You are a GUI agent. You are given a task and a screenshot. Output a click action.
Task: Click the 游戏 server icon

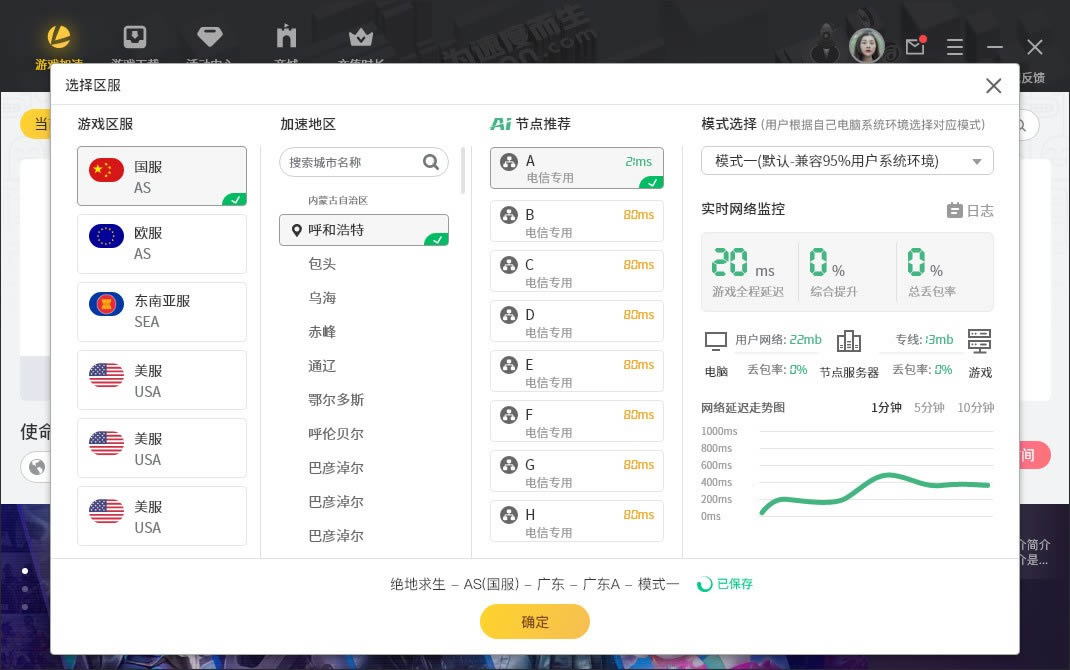[979, 341]
